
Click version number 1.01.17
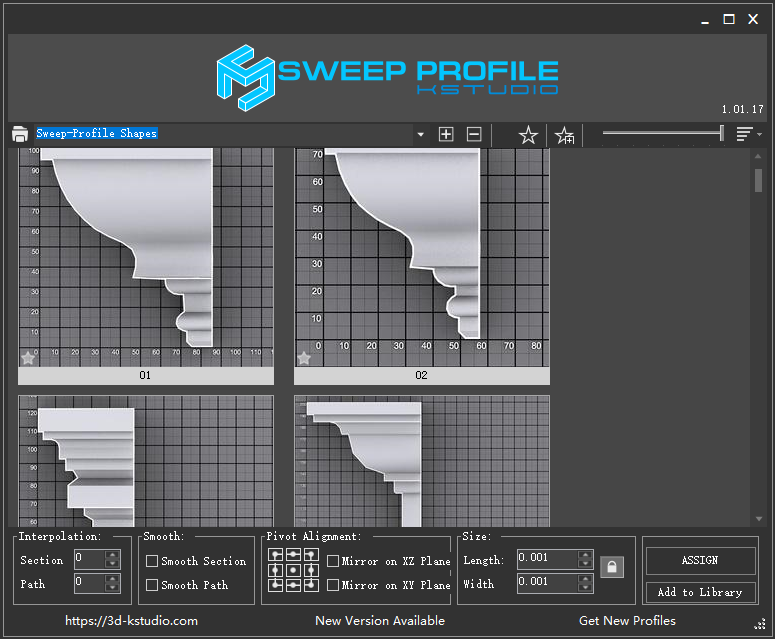tap(742, 109)
